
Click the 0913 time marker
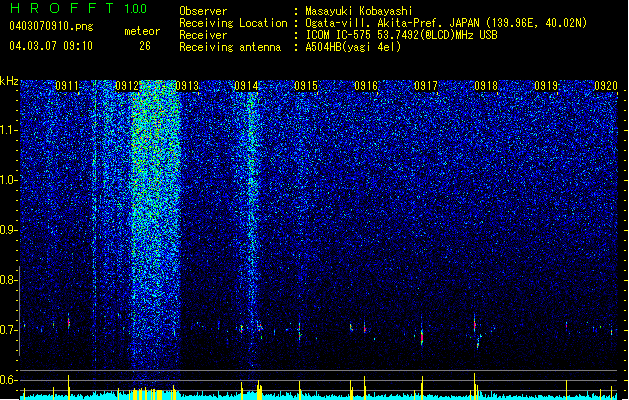pos(187,86)
